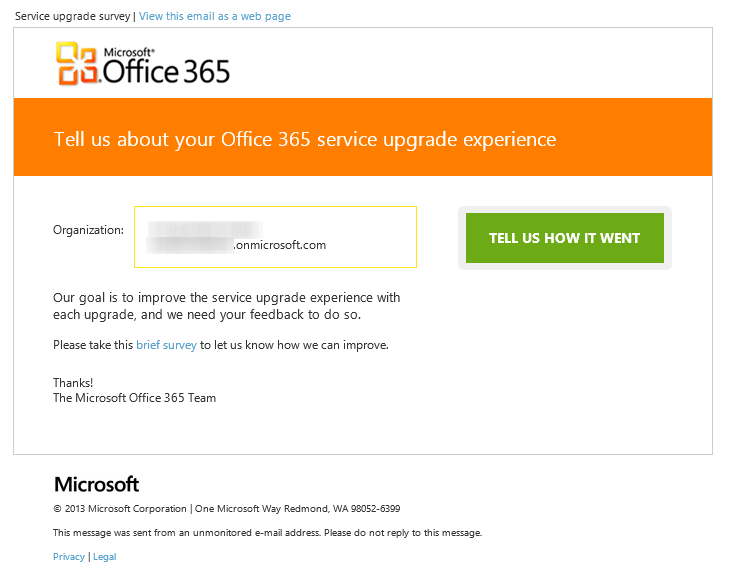The height and width of the screenshot is (579, 739).
Task: Click the unmonitored e-mail address notice
Action: (267, 533)
